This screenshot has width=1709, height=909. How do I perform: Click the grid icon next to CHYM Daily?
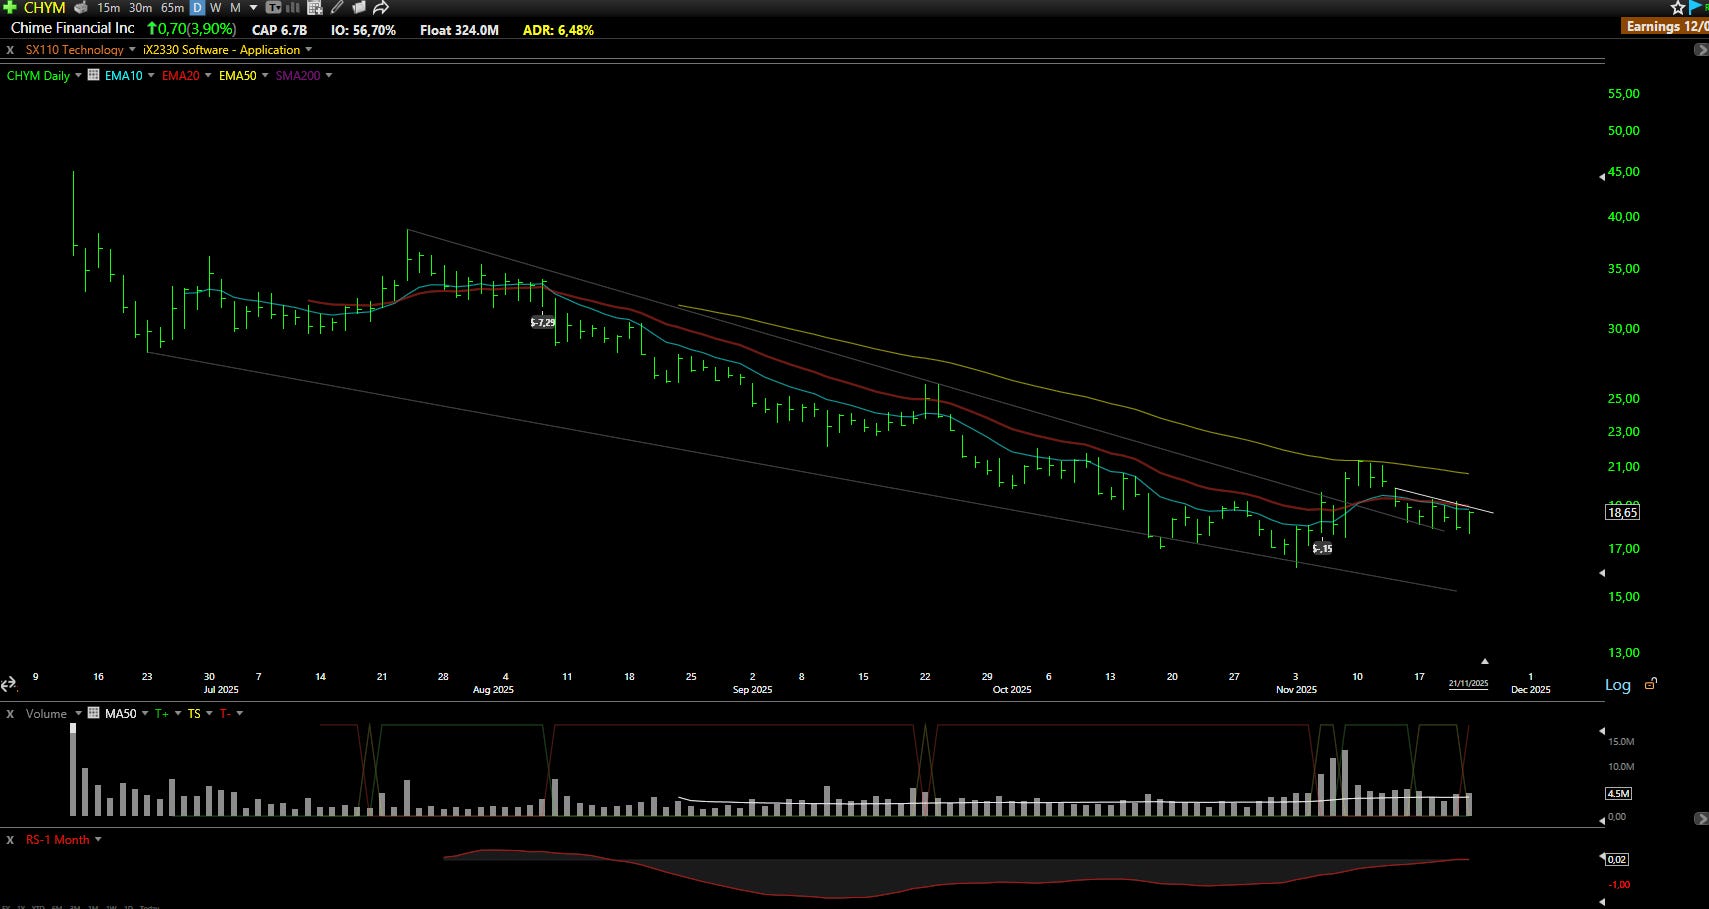click(93, 75)
